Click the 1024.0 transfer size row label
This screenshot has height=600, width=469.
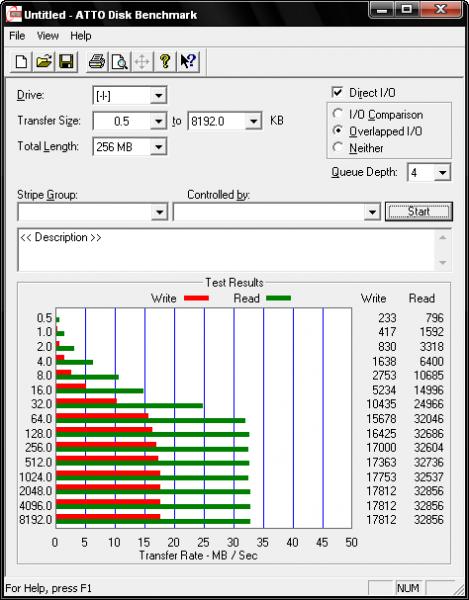click(x=36, y=477)
